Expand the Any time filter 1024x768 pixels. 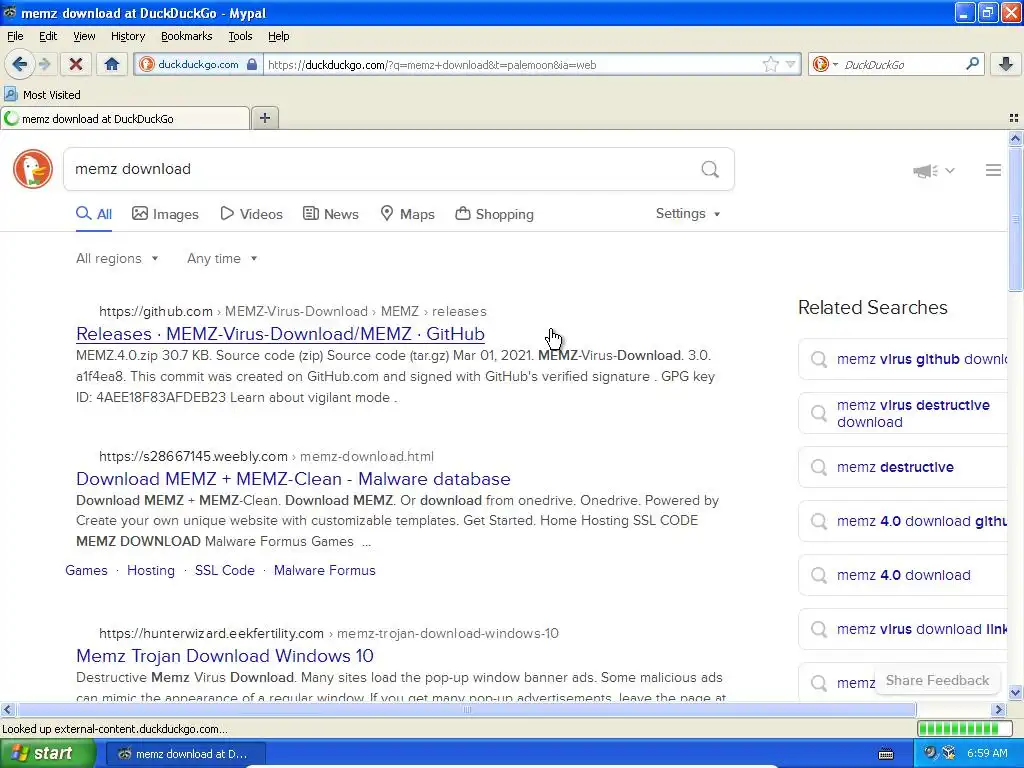(222, 259)
